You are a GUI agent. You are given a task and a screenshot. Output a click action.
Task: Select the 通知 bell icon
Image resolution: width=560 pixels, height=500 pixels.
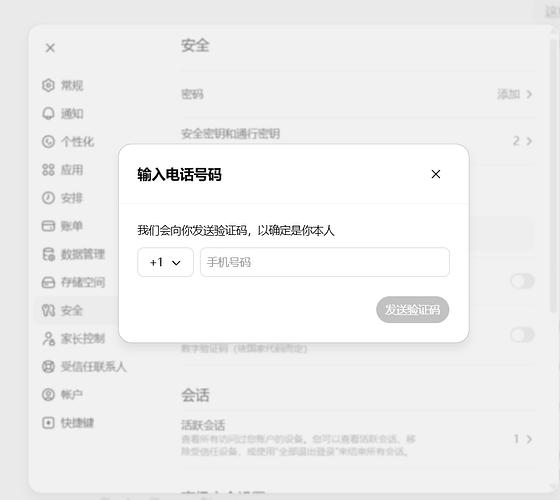click(48, 114)
